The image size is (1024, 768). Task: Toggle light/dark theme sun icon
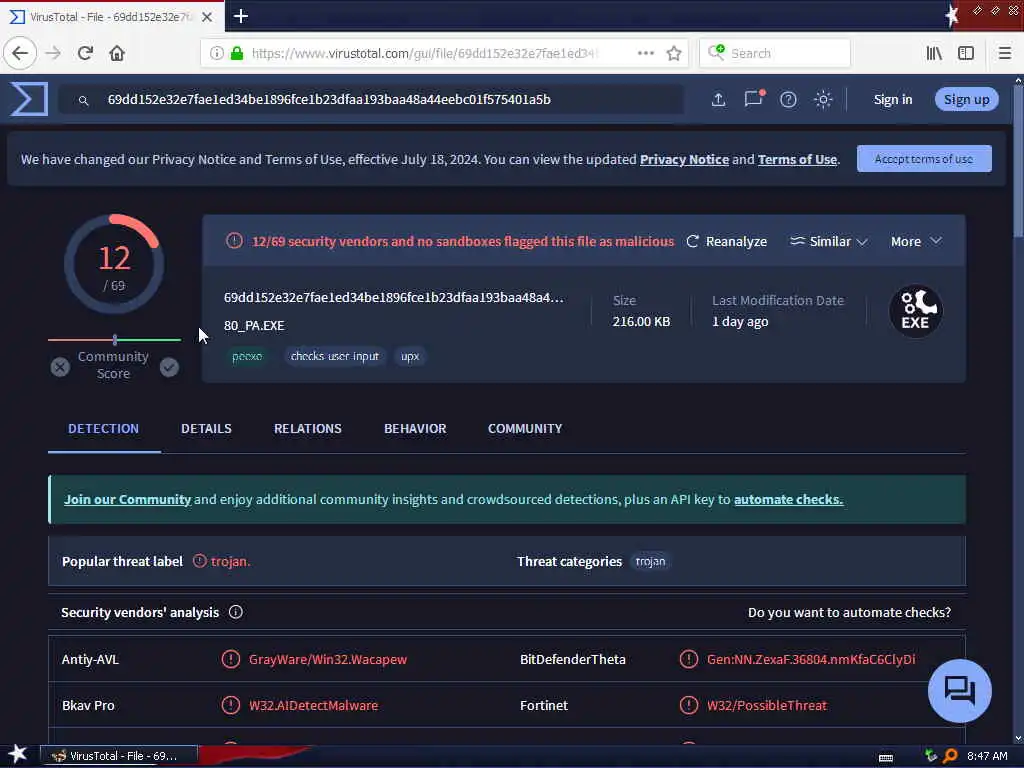823,99
